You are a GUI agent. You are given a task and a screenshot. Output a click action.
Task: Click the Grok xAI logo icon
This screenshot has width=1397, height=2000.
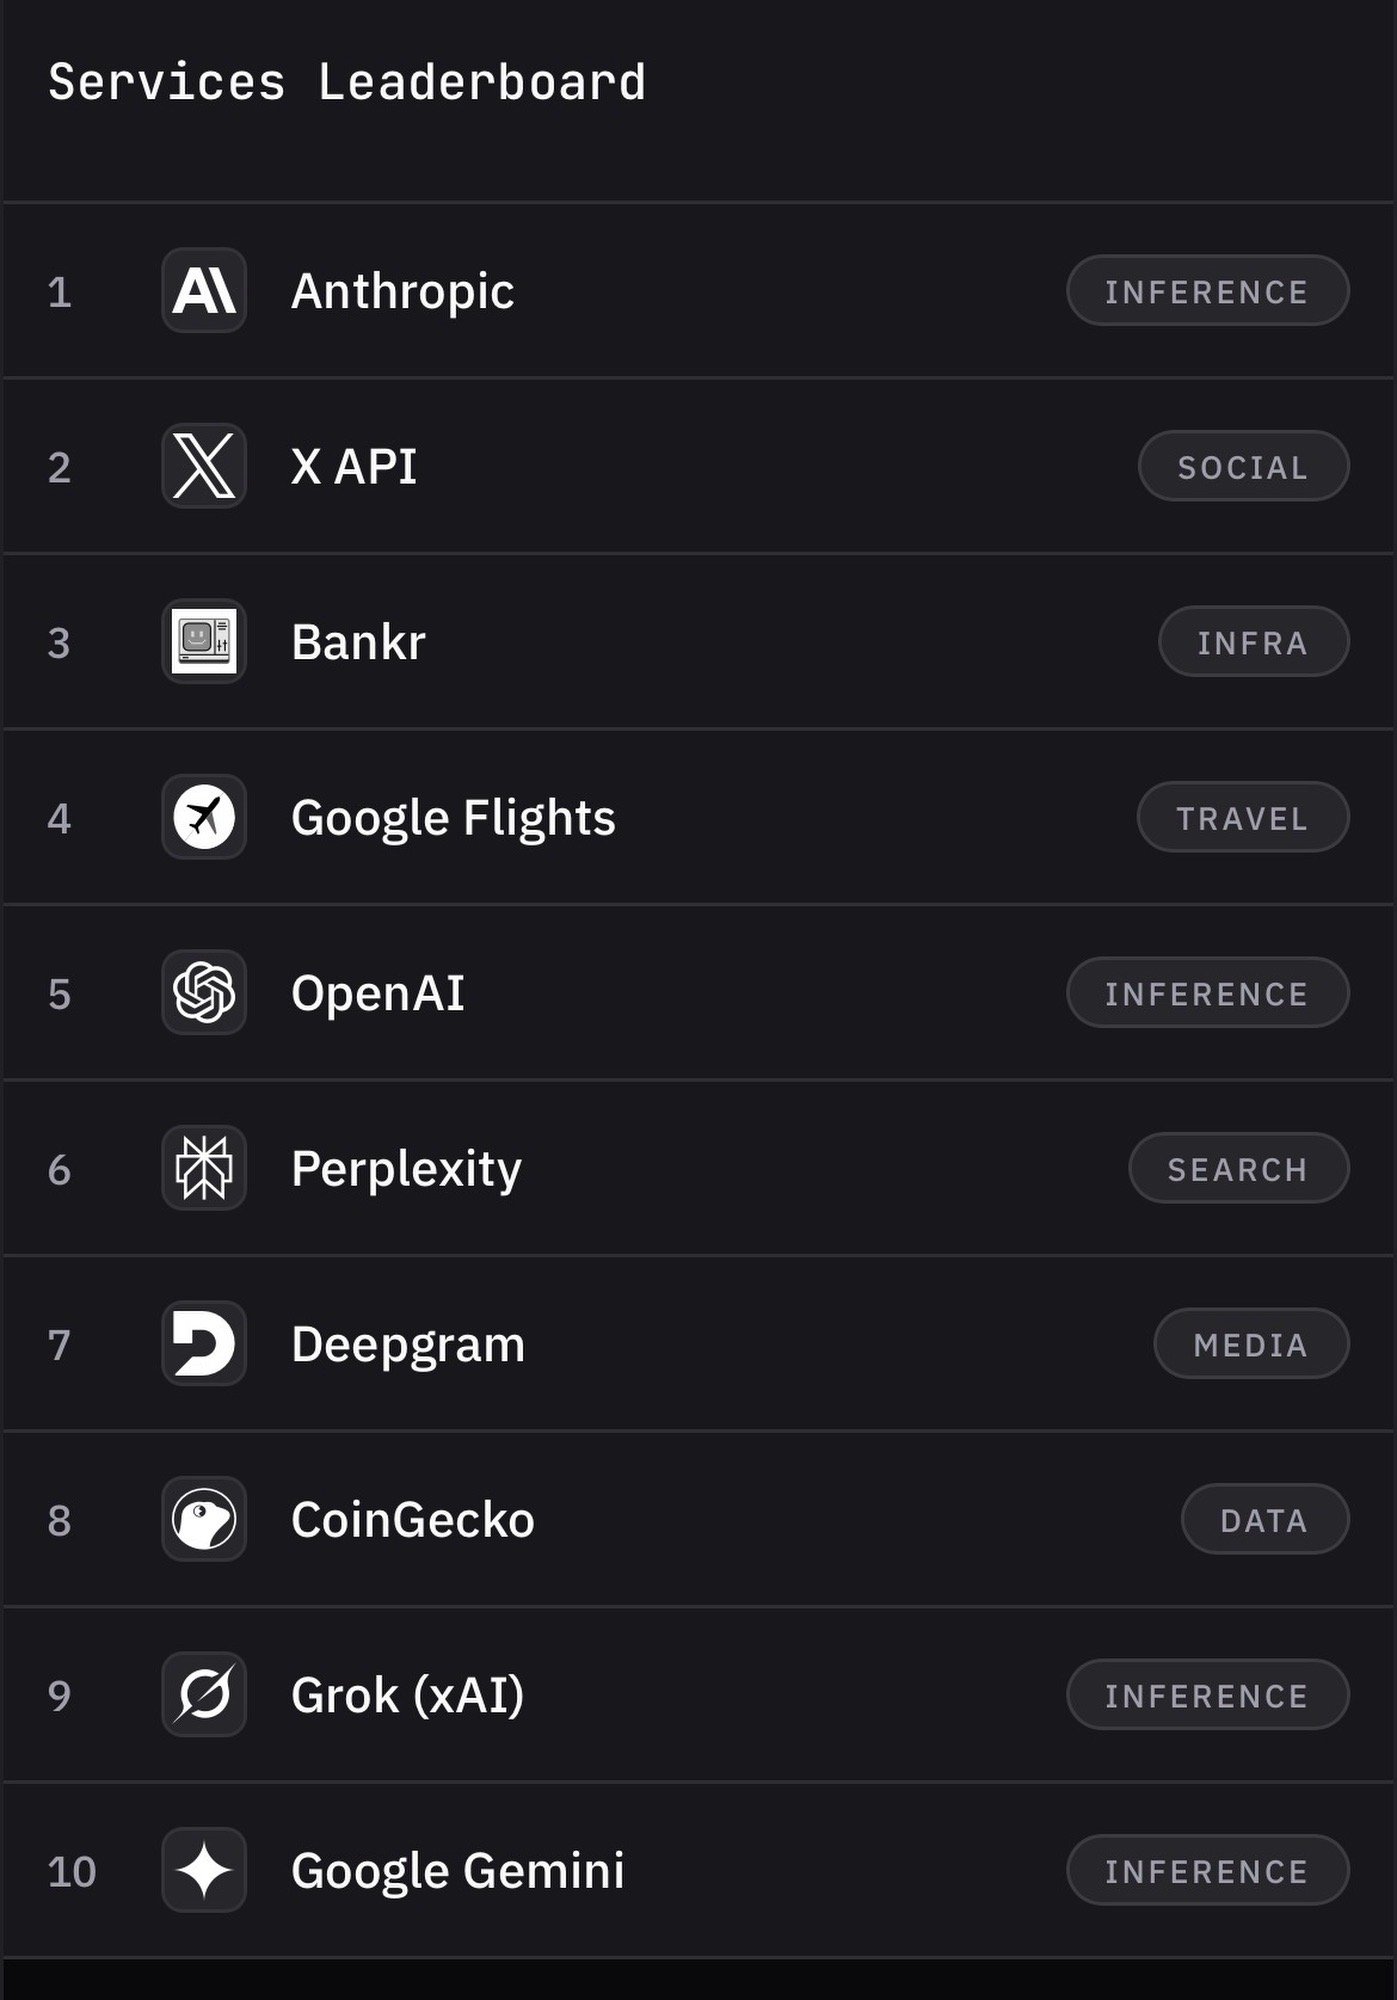coord(204,1695)
